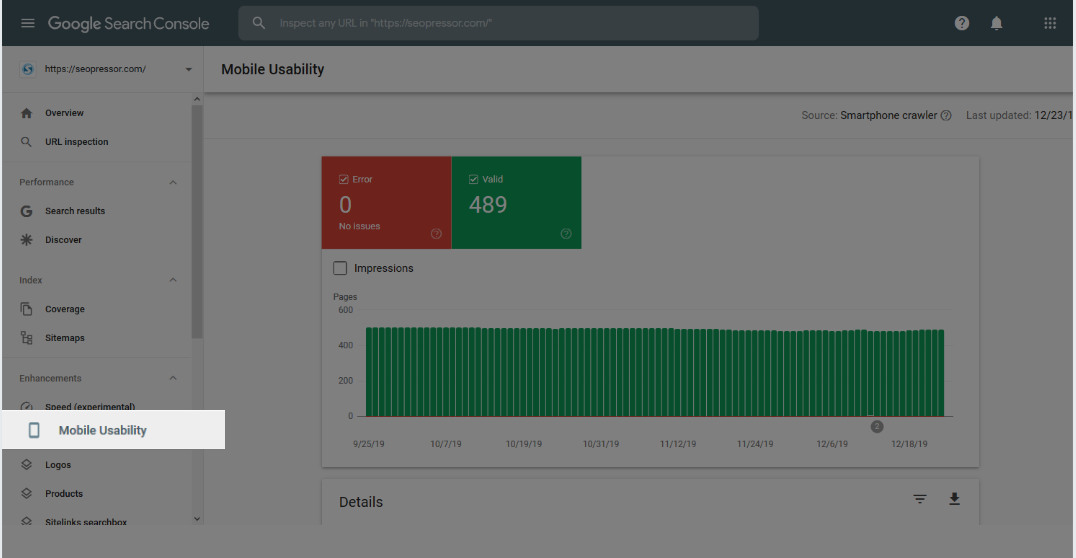Click the Mobile Usability page heading
Viewport: 1076px width, 558px height.
click(272, 69)
